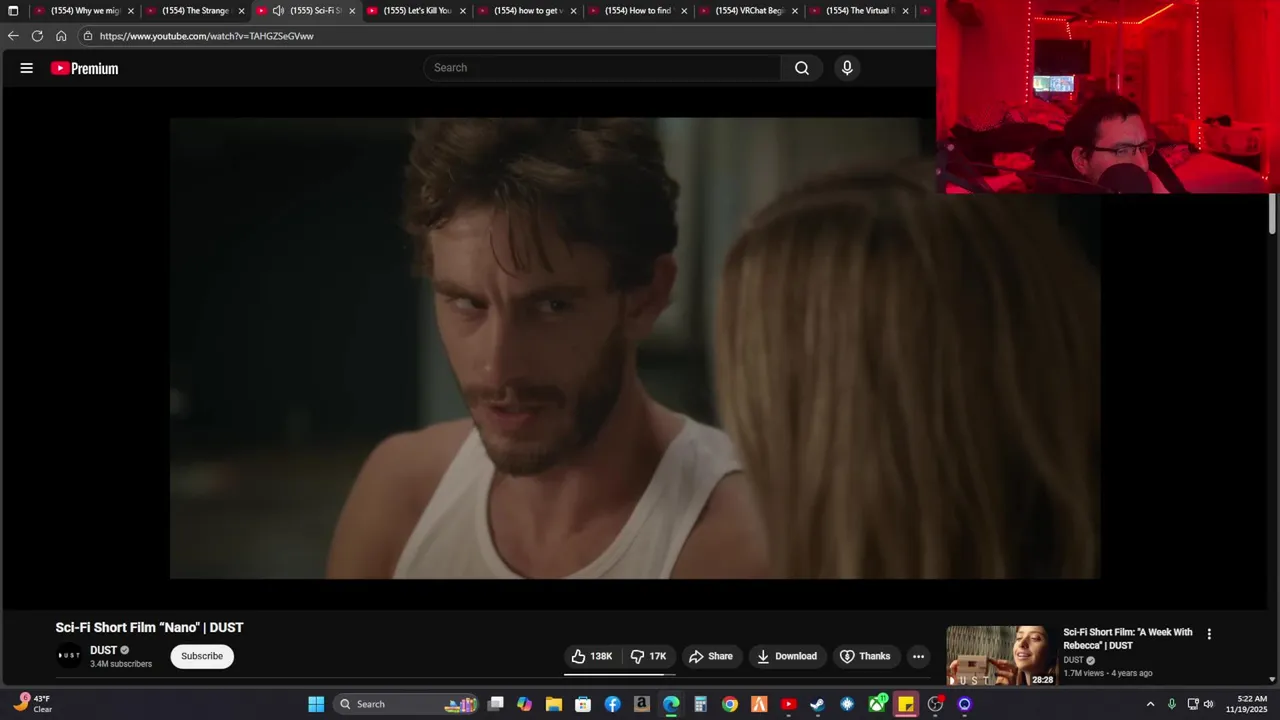The width and height of the screenshot is (1280, 720).
Task: Click the taskbar Search box
Action: tap(405, 704)
